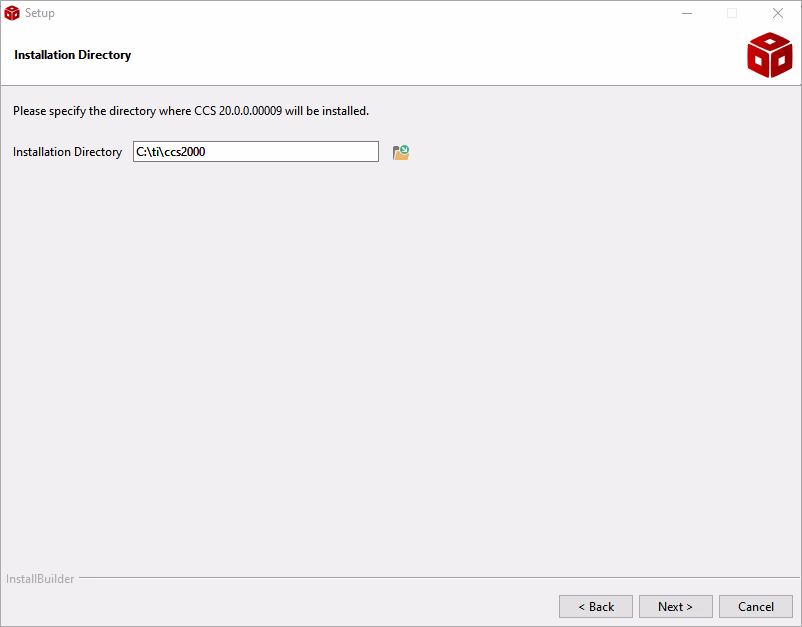Open the folder browse dialog icon

coord(401,152)
